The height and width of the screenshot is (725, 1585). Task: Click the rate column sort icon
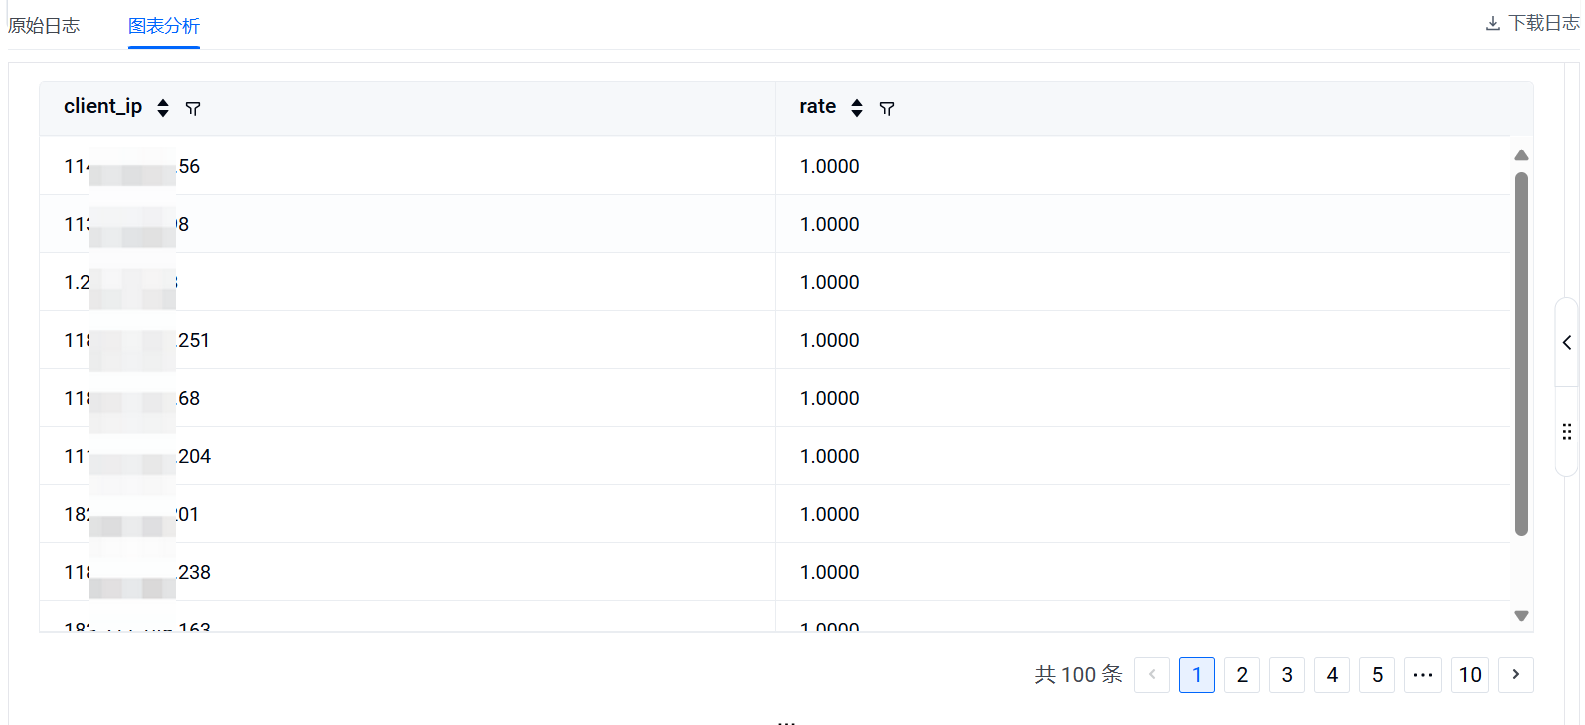tap(857, 108)
